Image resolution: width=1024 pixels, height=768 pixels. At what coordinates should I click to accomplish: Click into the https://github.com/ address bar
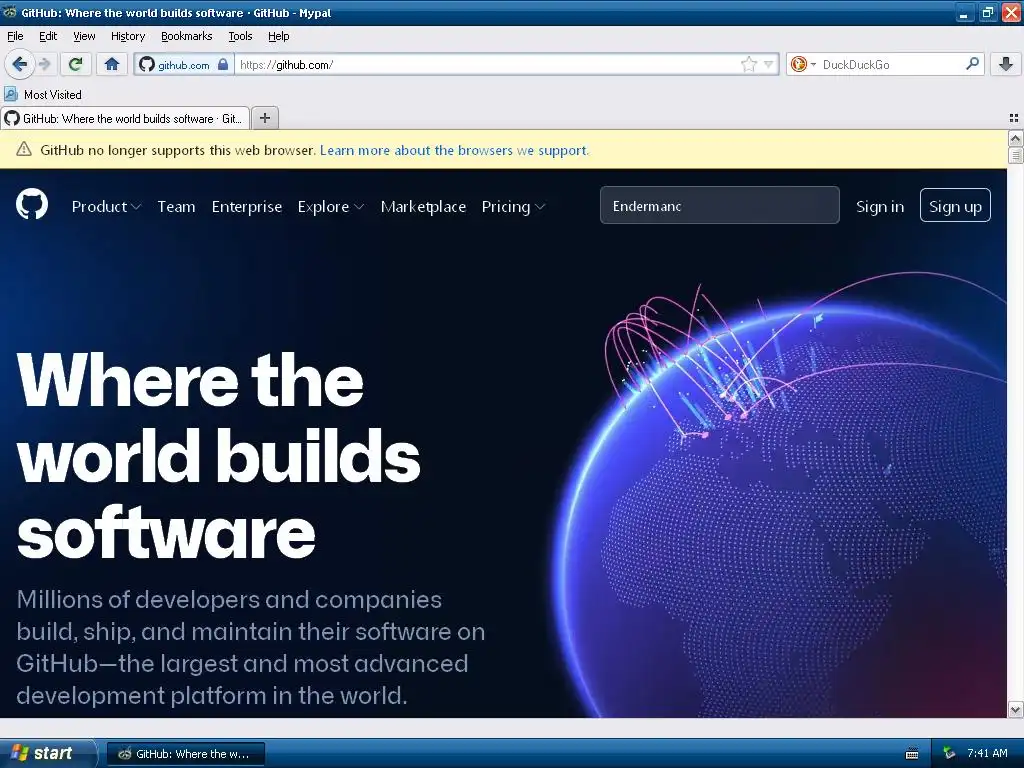click(488, 64)
